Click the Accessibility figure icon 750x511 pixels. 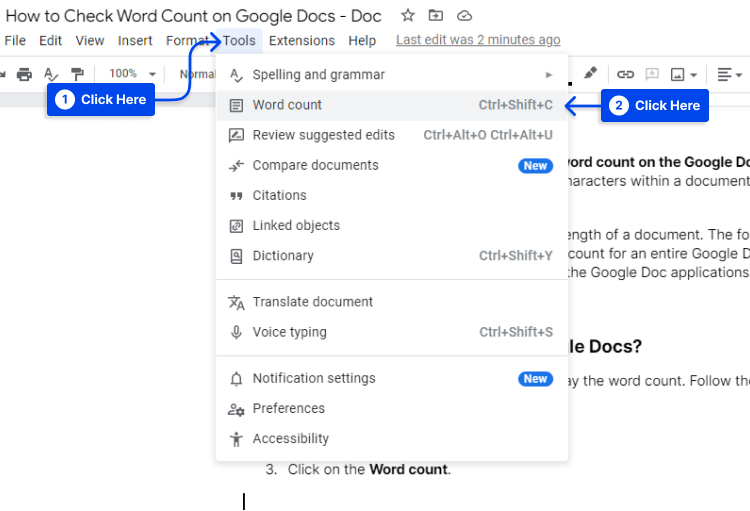tap(236, 439)
